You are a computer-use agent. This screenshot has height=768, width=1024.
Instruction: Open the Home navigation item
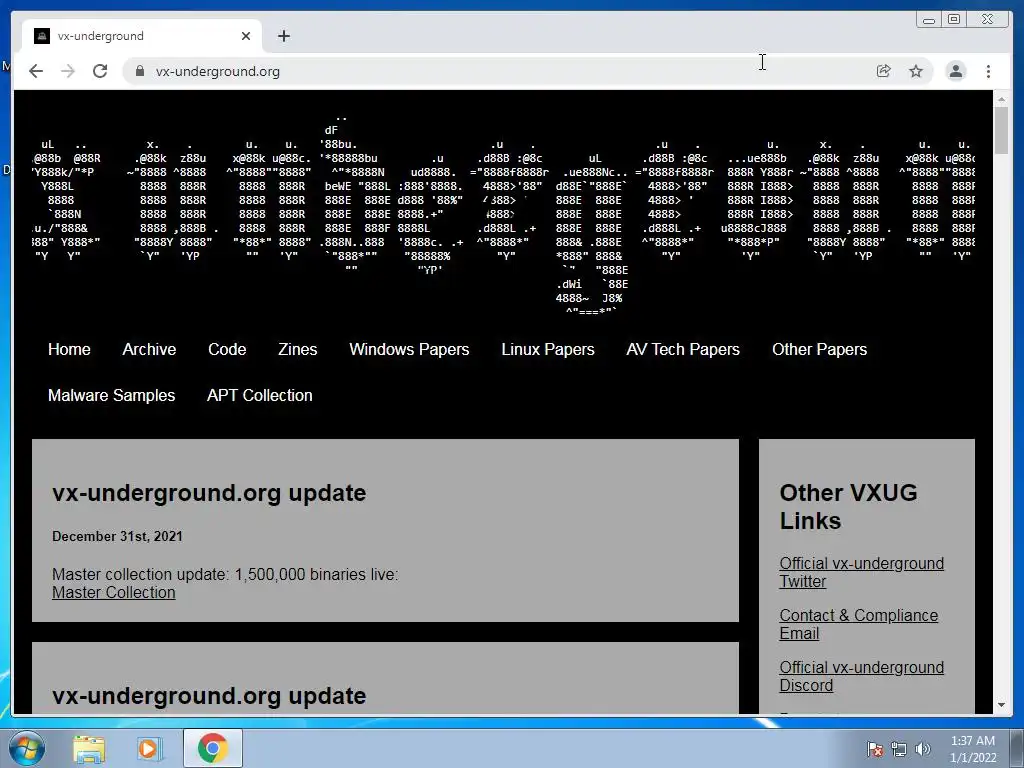(x=69, y=349)
